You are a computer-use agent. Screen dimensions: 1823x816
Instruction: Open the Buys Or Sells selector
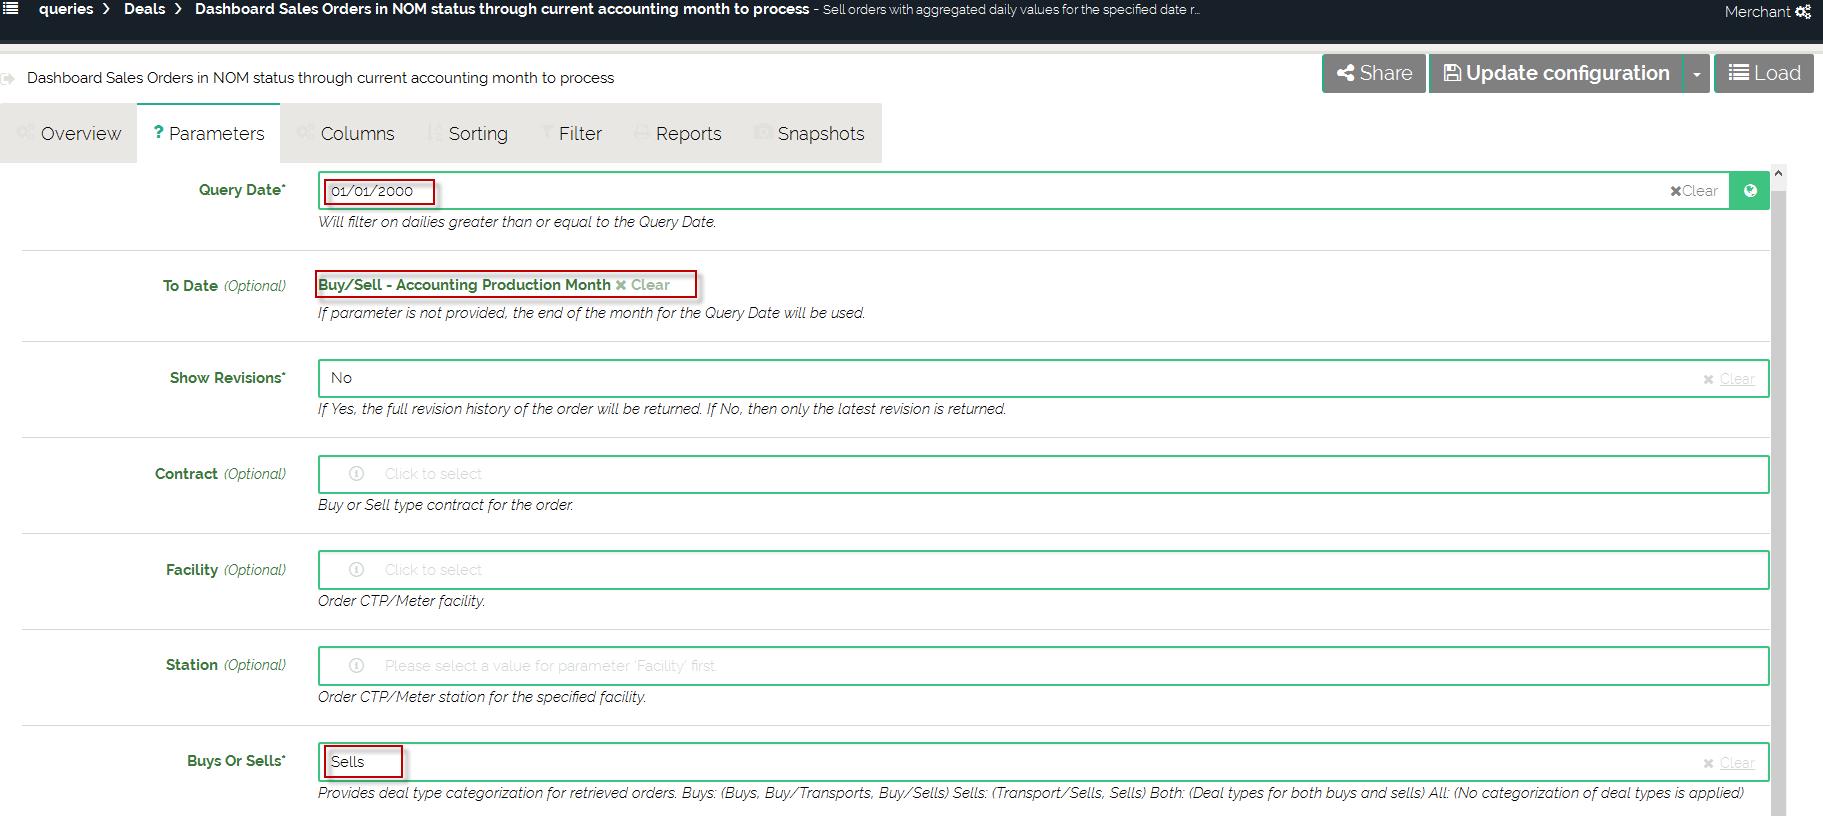pos(1000,762)
